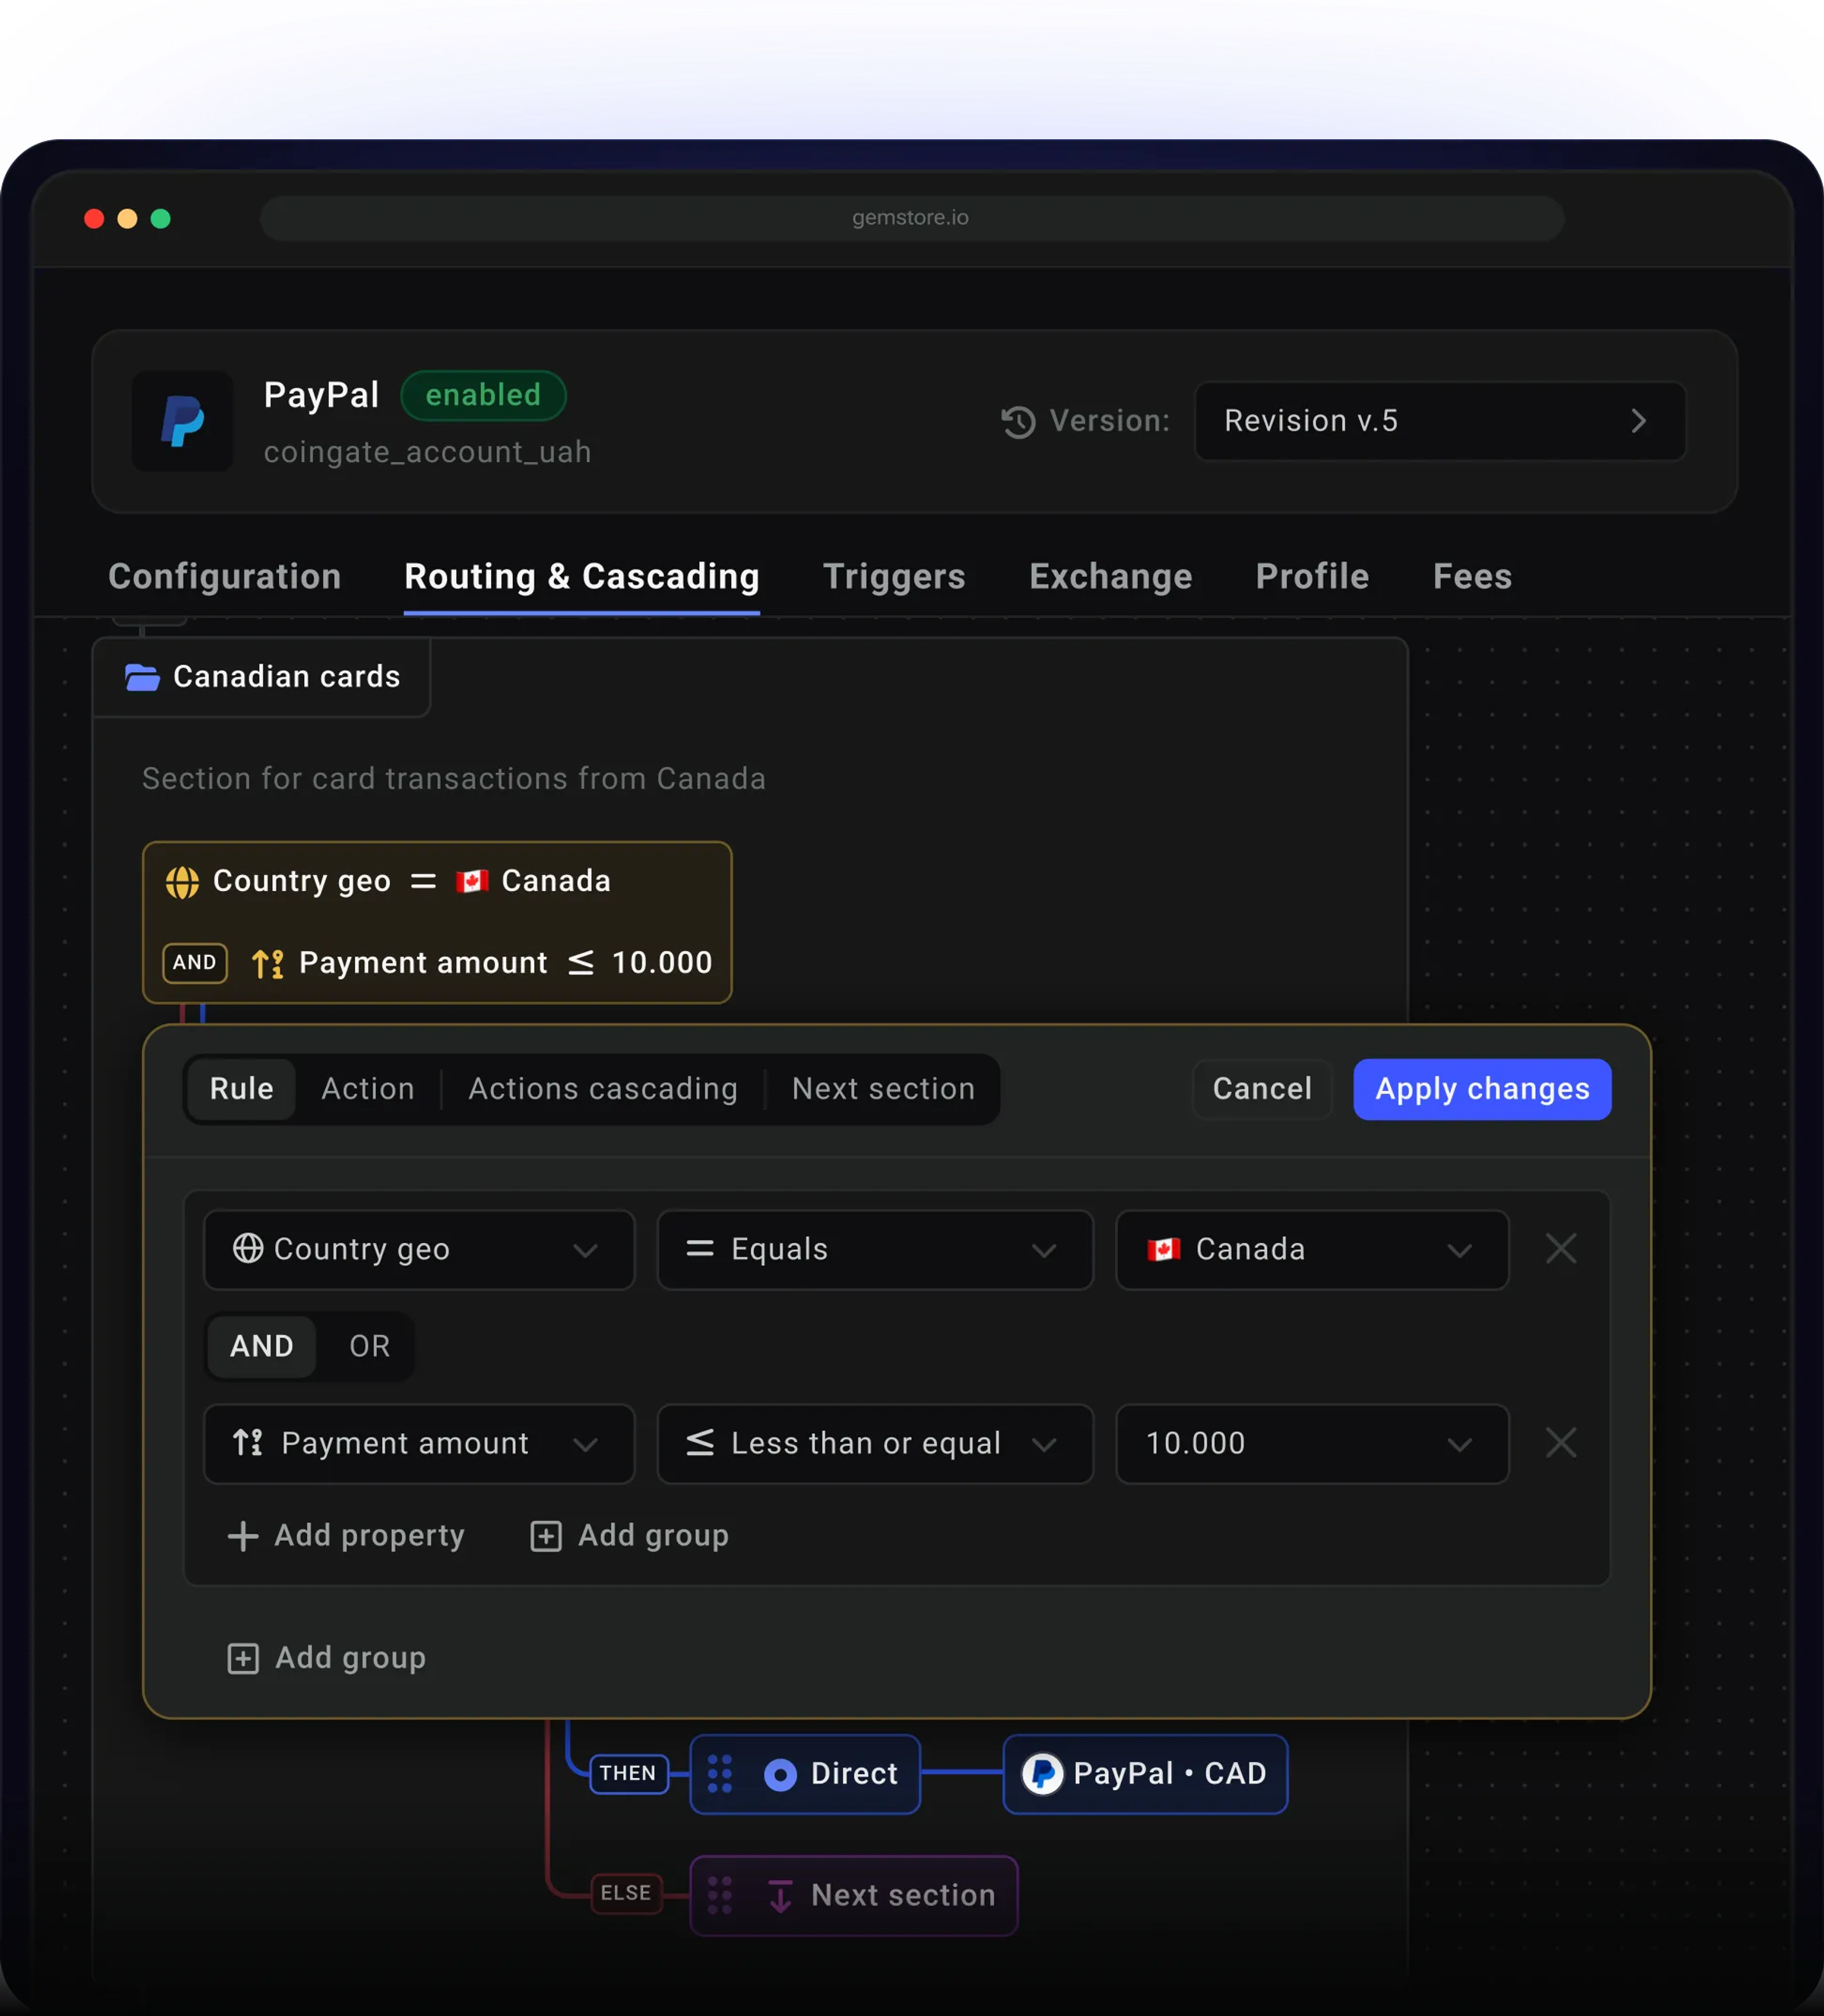
Task: Click the ELSE branch label
Action: coord(626,1894)
